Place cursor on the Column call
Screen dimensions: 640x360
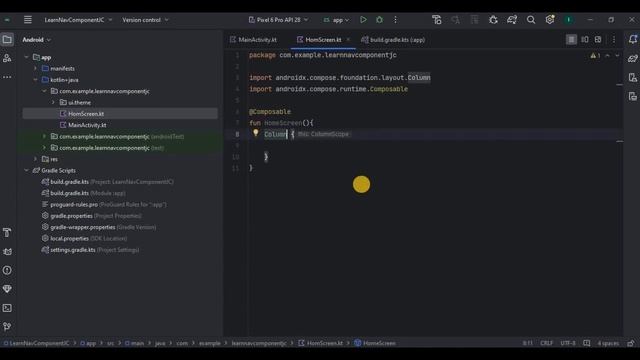click(x=275, y=134)
